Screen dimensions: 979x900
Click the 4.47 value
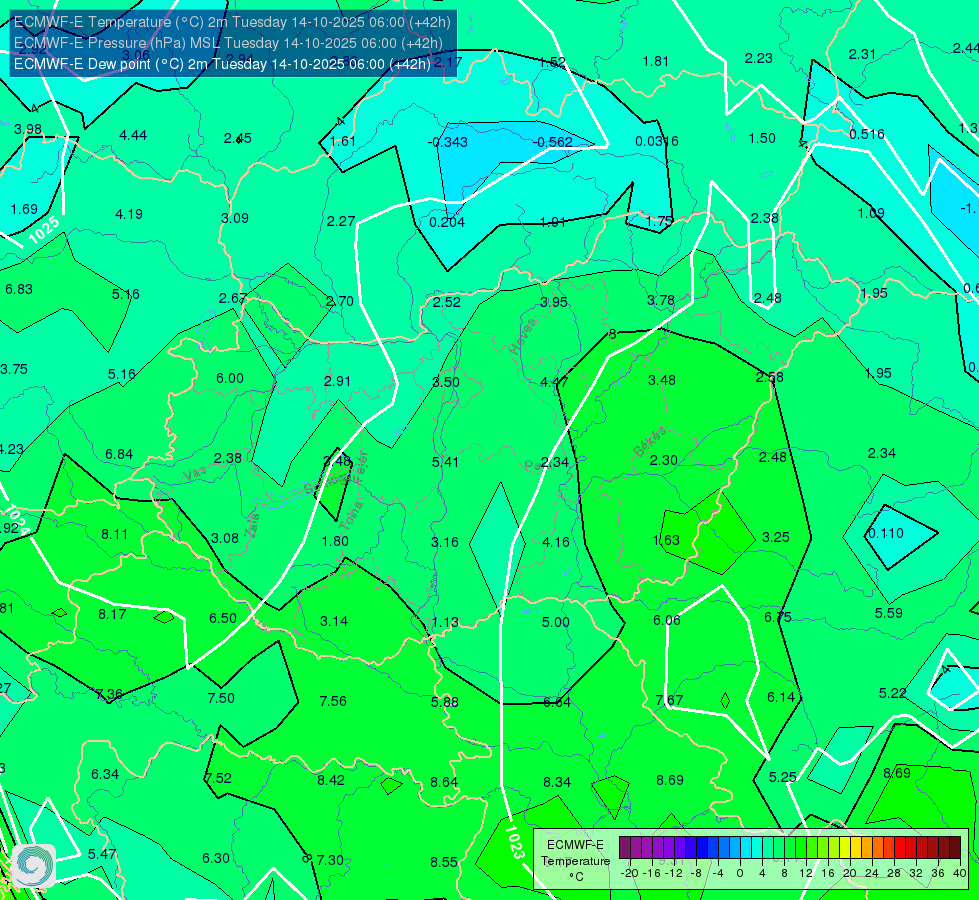tap(554, 382)
